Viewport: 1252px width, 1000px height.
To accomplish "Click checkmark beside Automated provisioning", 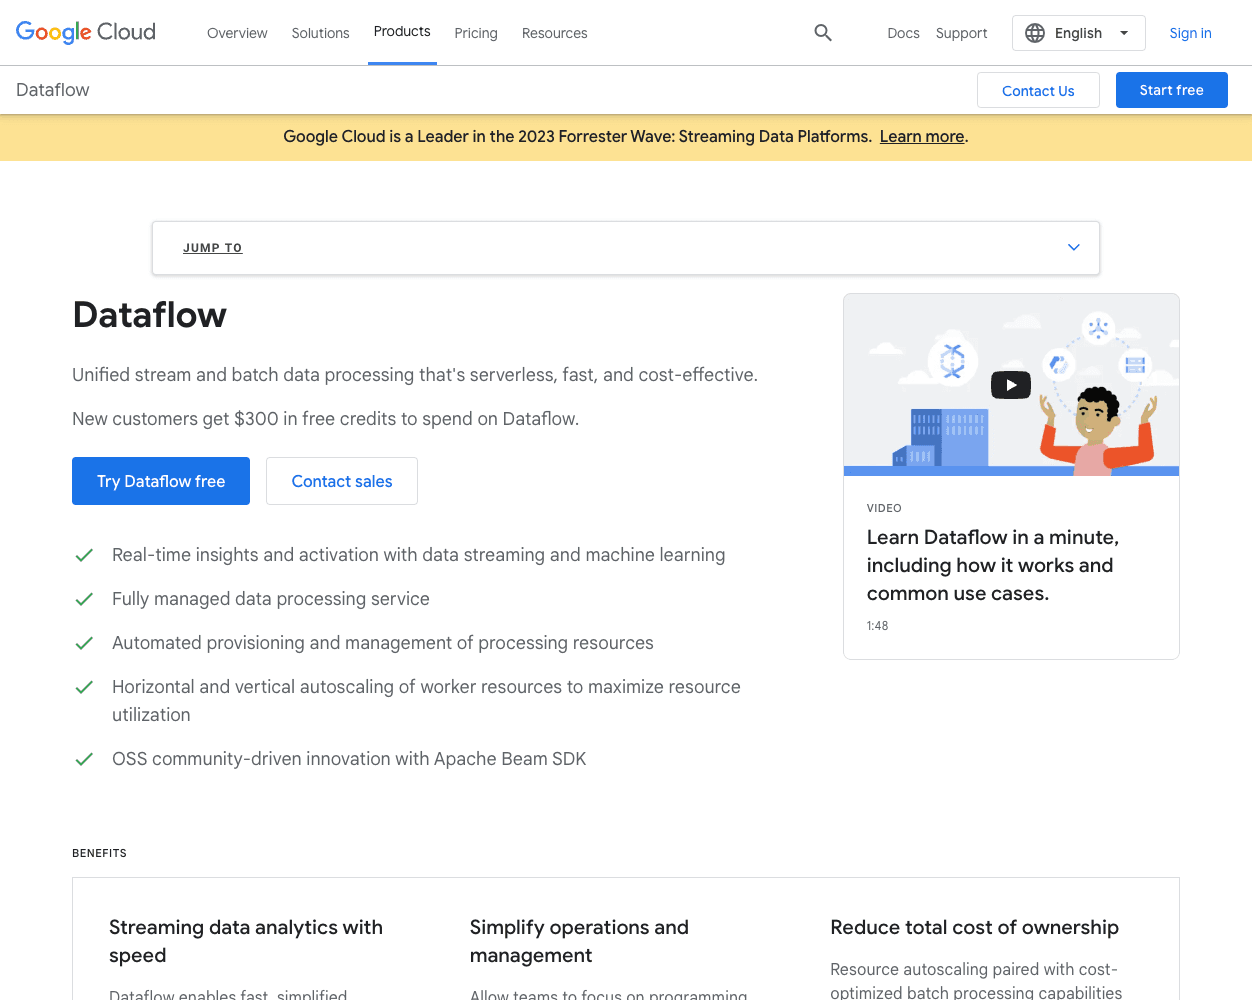I will pyautogui.click(x=84, y=643).
